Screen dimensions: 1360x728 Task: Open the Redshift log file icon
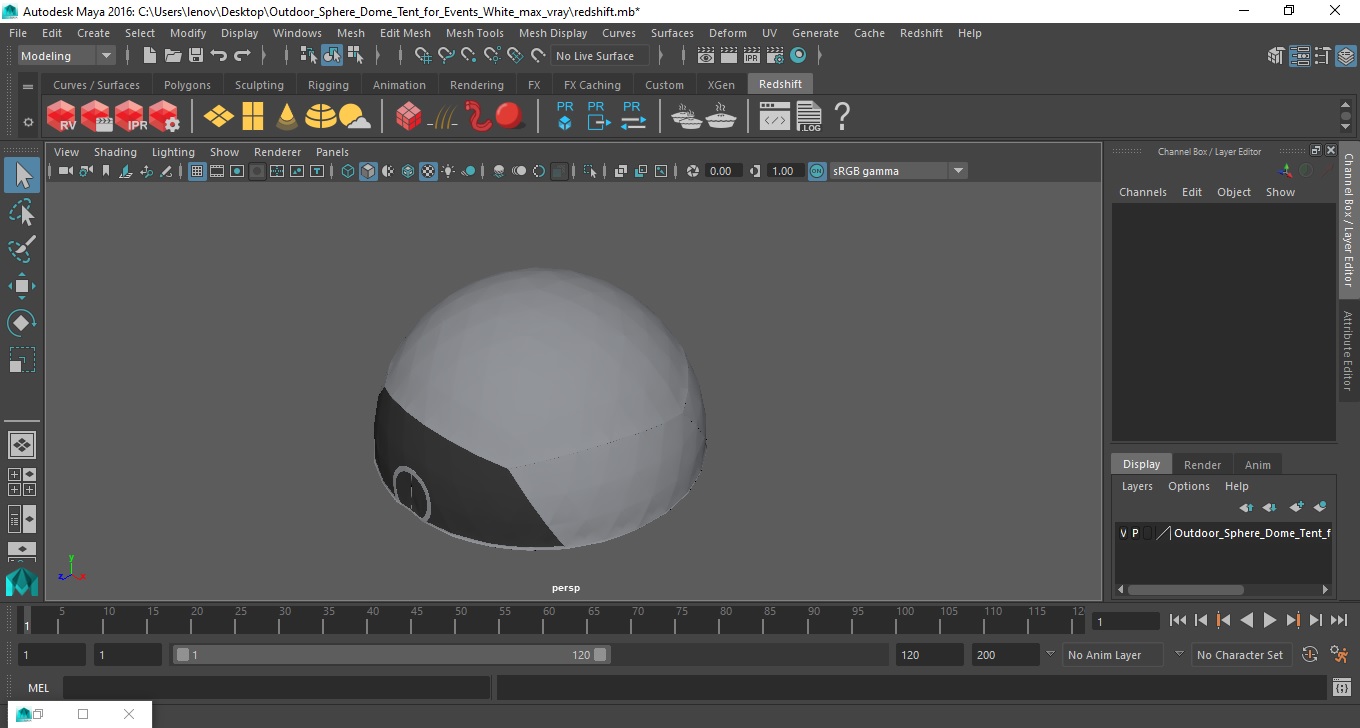pyautogui.click(x=808, y=117)
